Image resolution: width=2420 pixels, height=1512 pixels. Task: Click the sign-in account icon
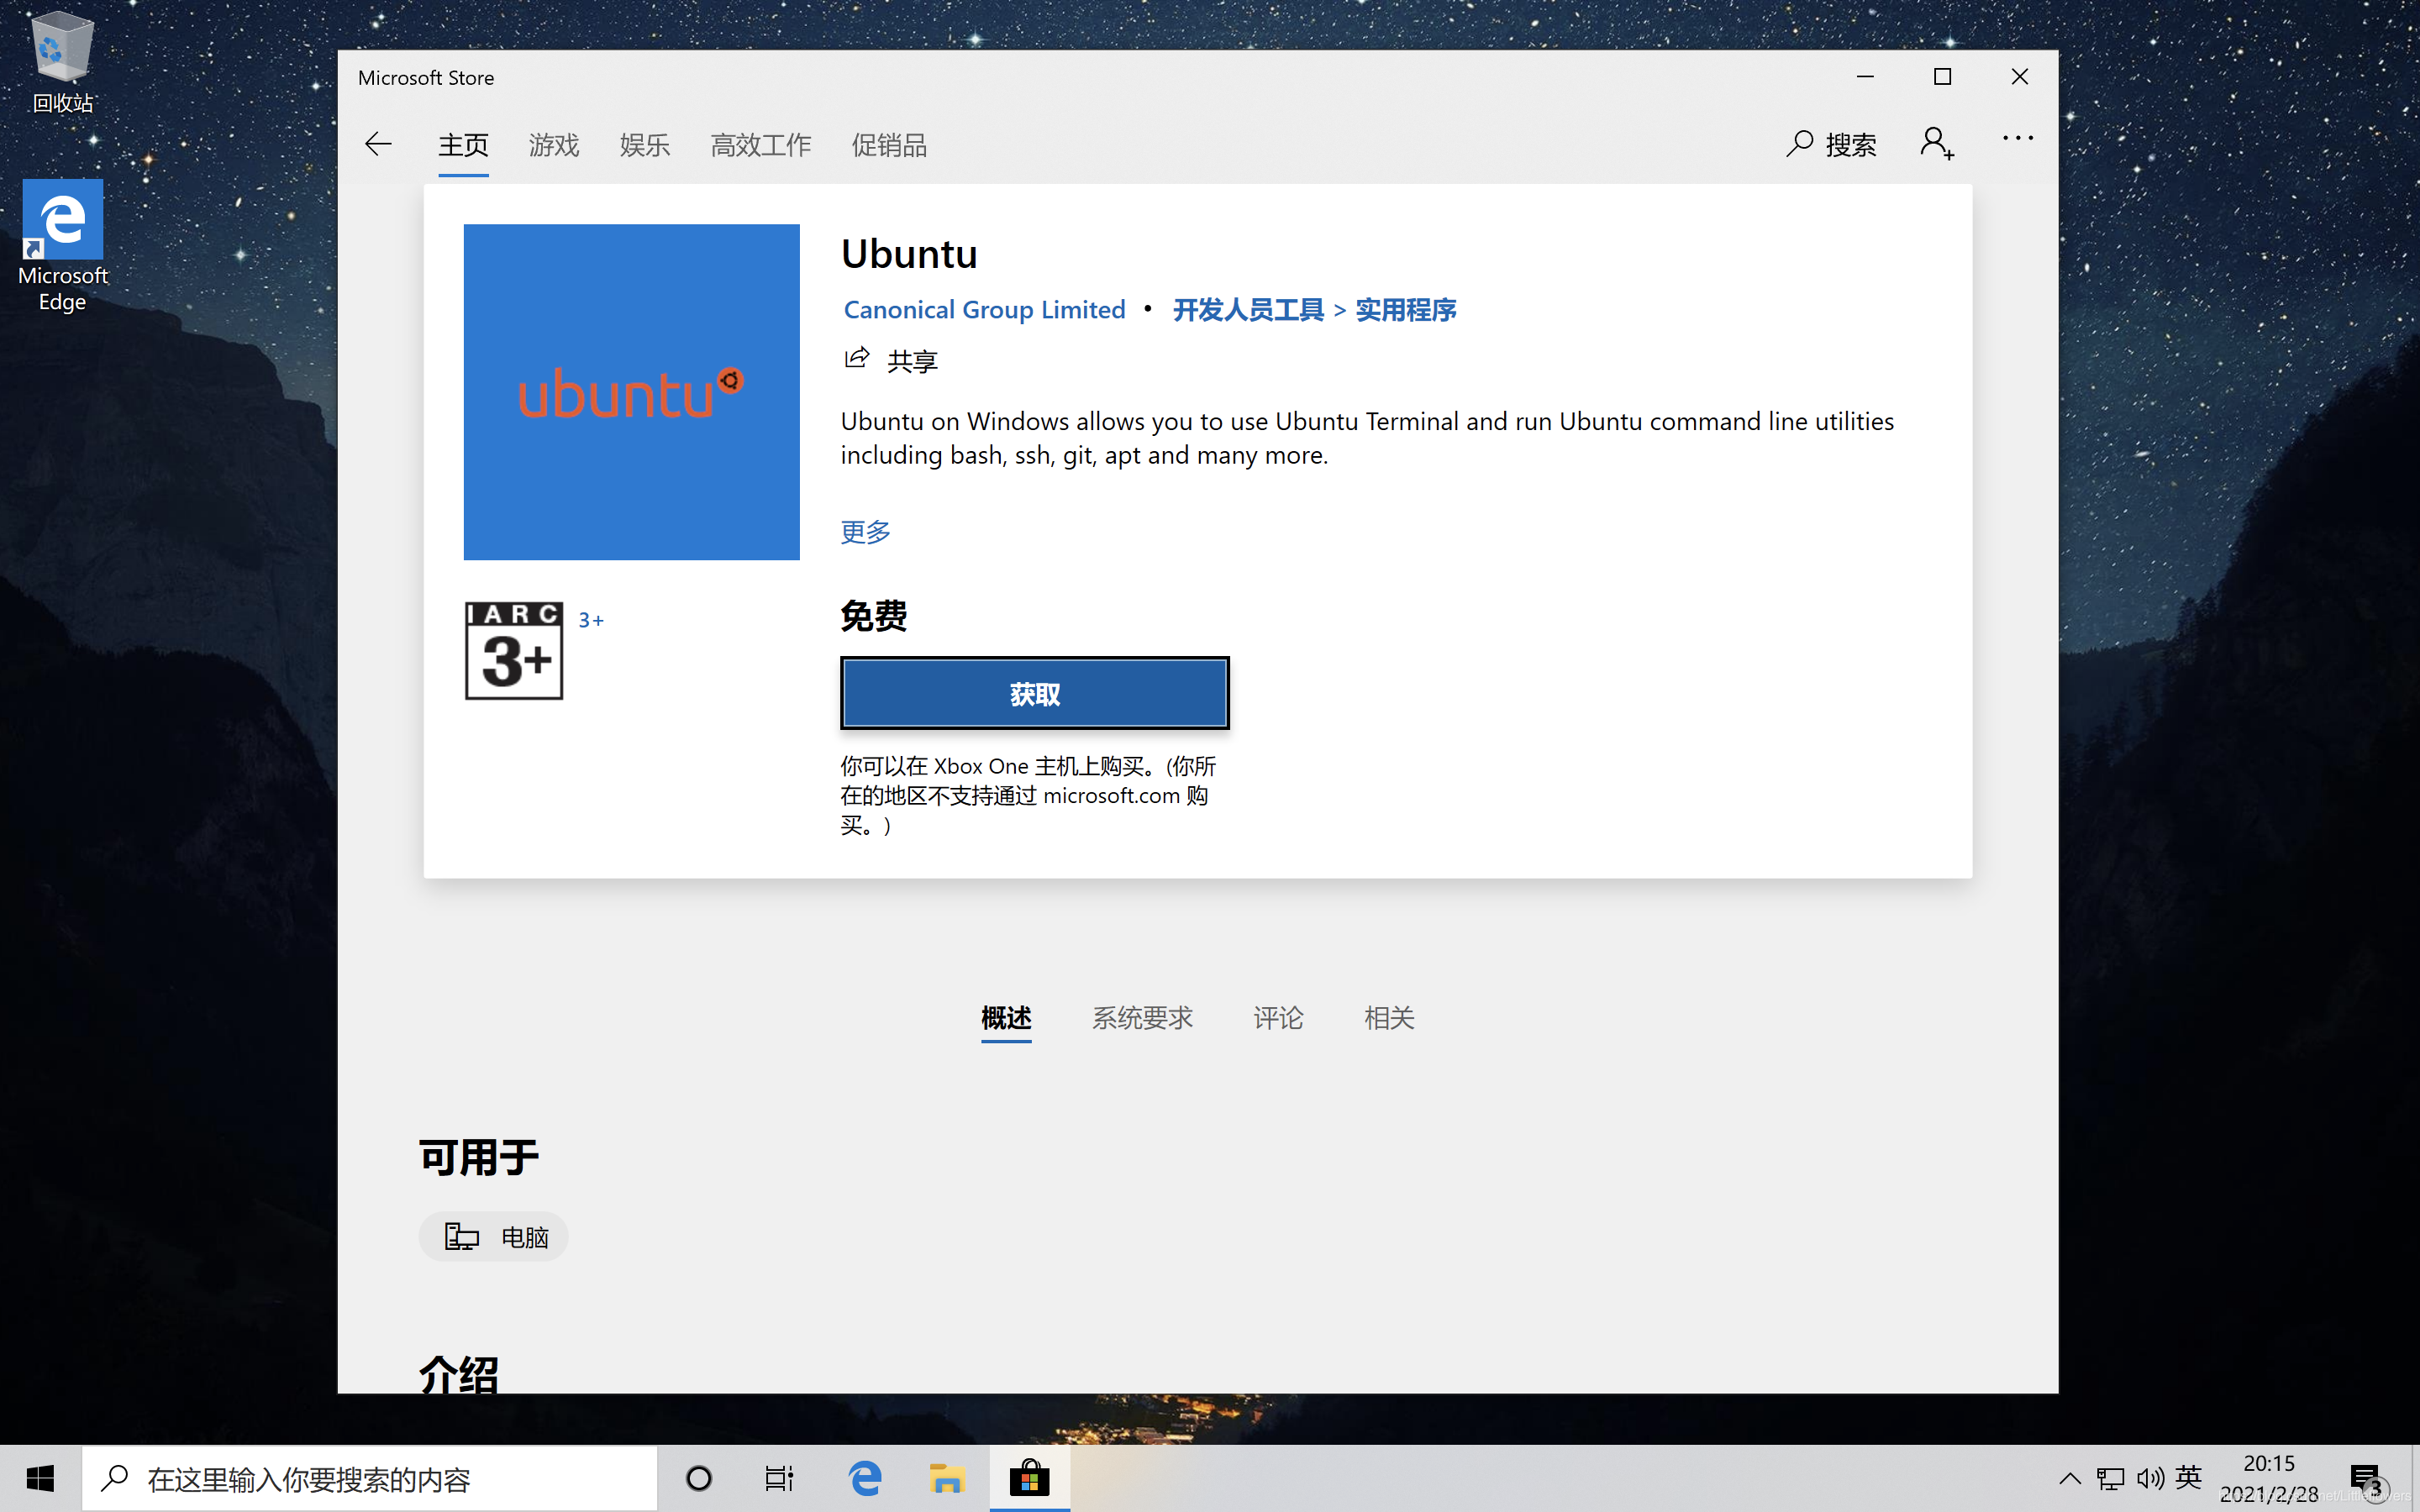1937,143
